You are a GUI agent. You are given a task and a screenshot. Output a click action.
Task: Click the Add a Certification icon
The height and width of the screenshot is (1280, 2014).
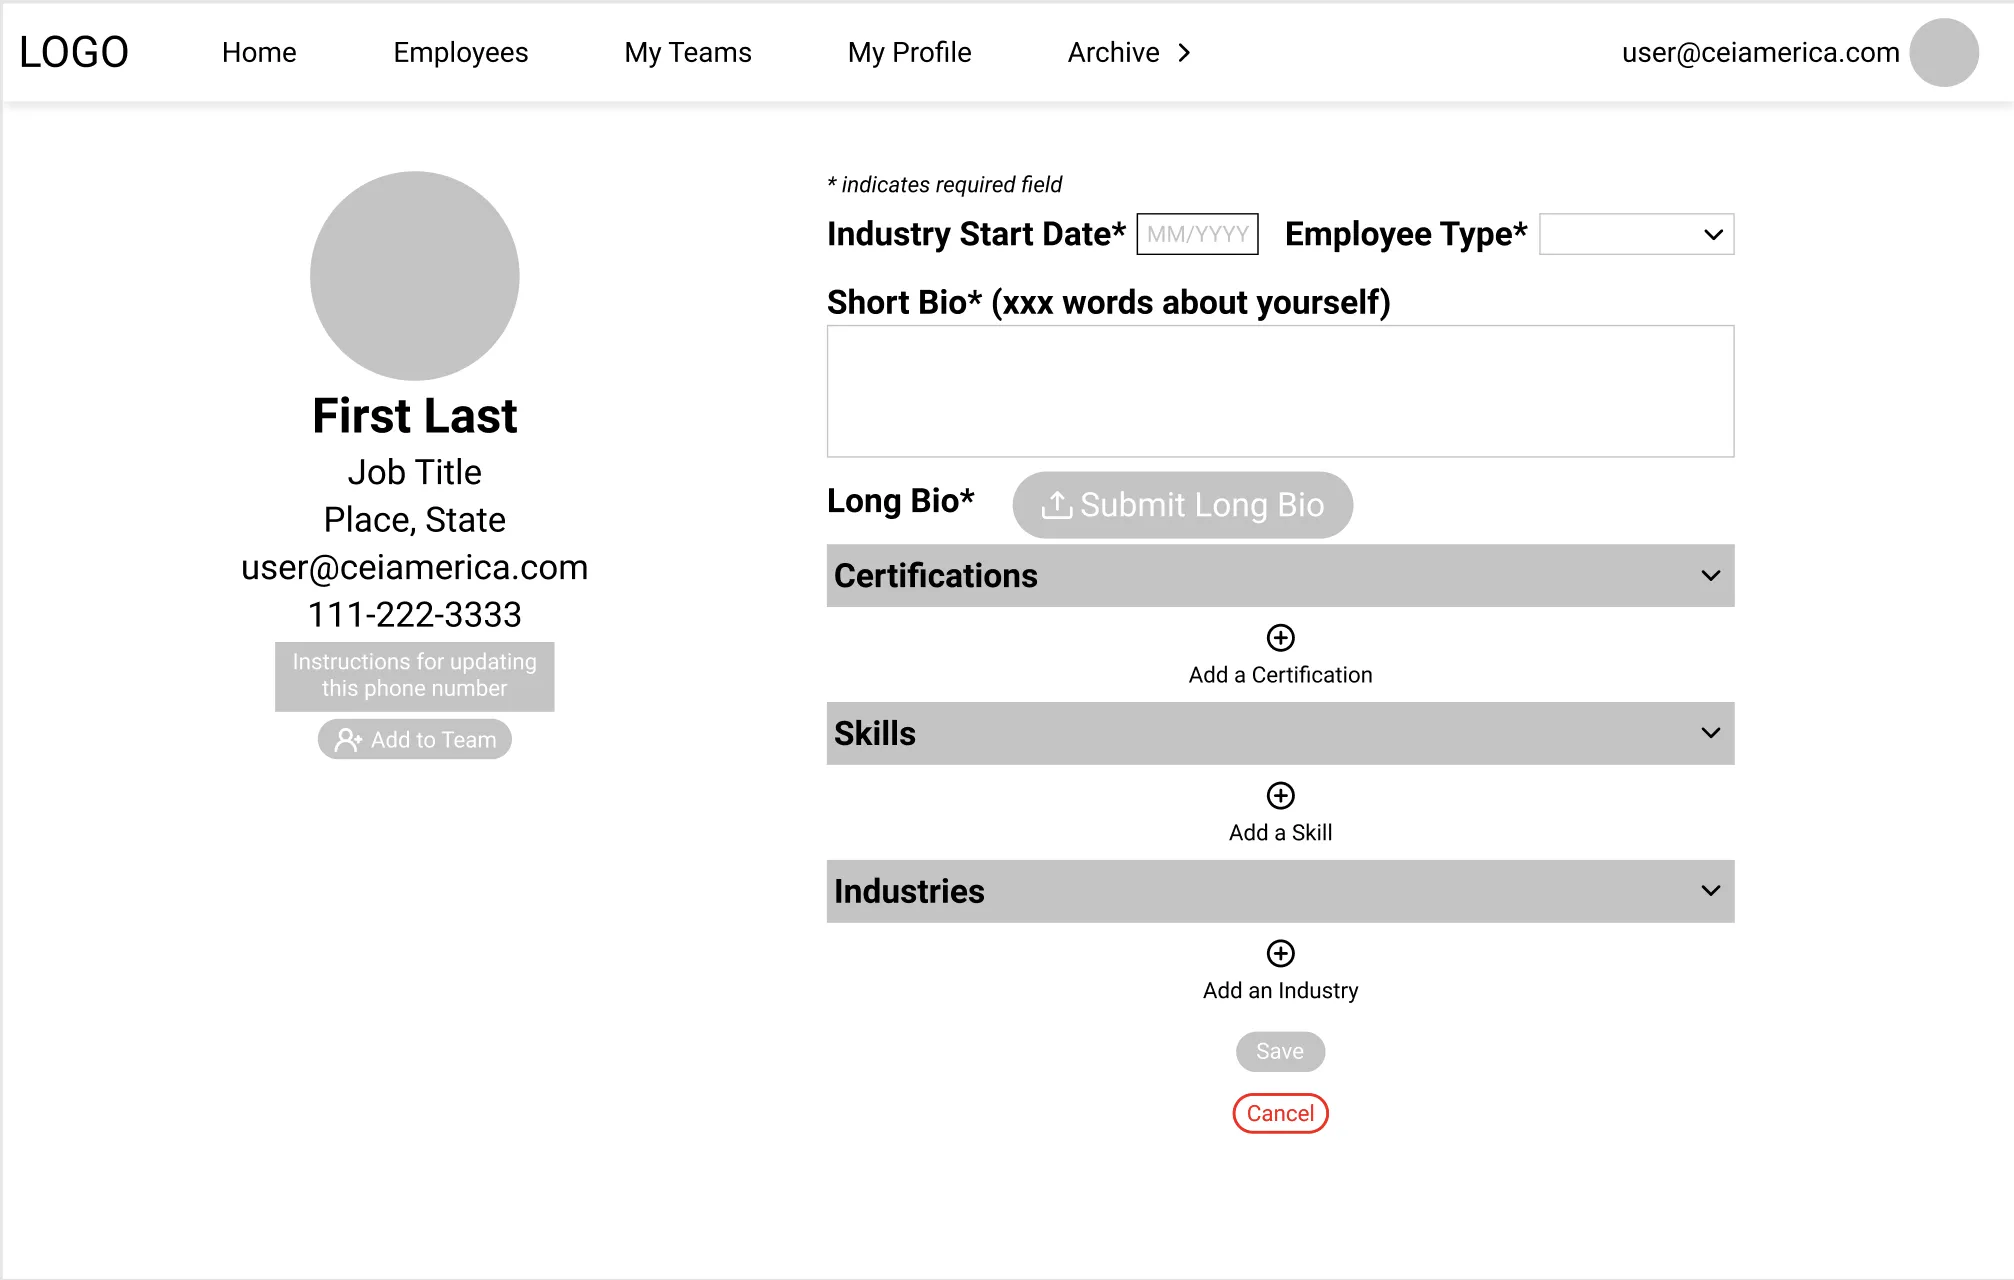[1279, 637]
